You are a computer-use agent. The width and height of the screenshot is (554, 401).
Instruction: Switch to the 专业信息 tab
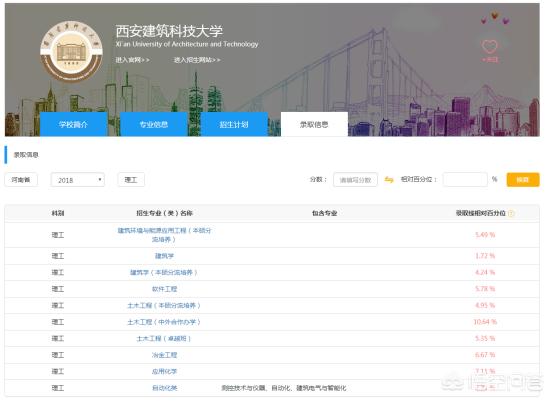click(154, 124)
